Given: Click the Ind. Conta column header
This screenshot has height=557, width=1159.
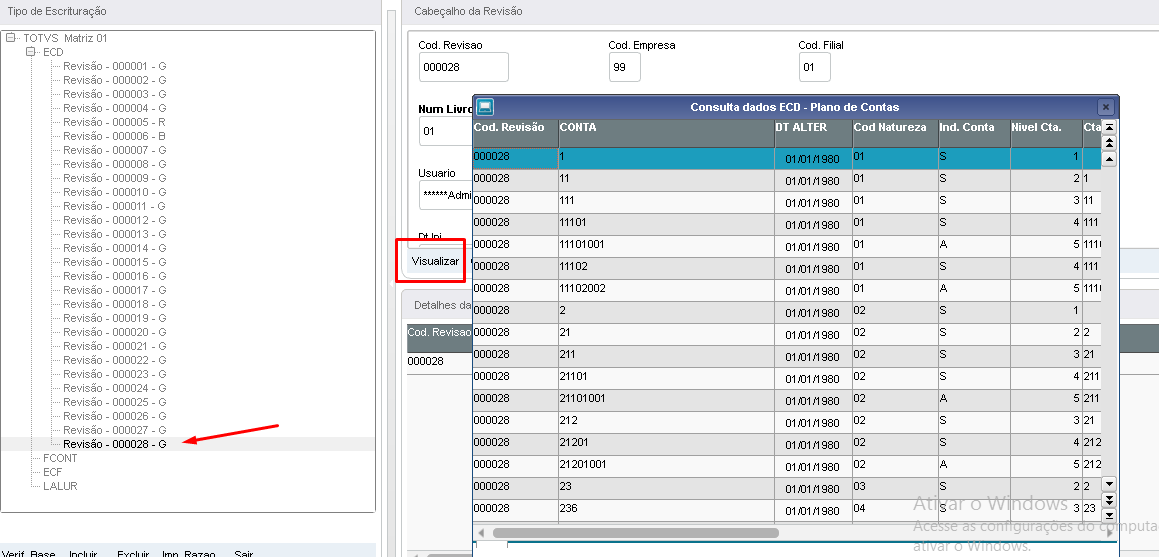Looking at the screenshot, I should [x=974, y=133].
